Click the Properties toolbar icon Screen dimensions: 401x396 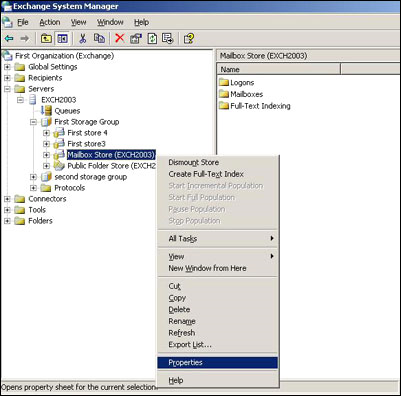136,39
